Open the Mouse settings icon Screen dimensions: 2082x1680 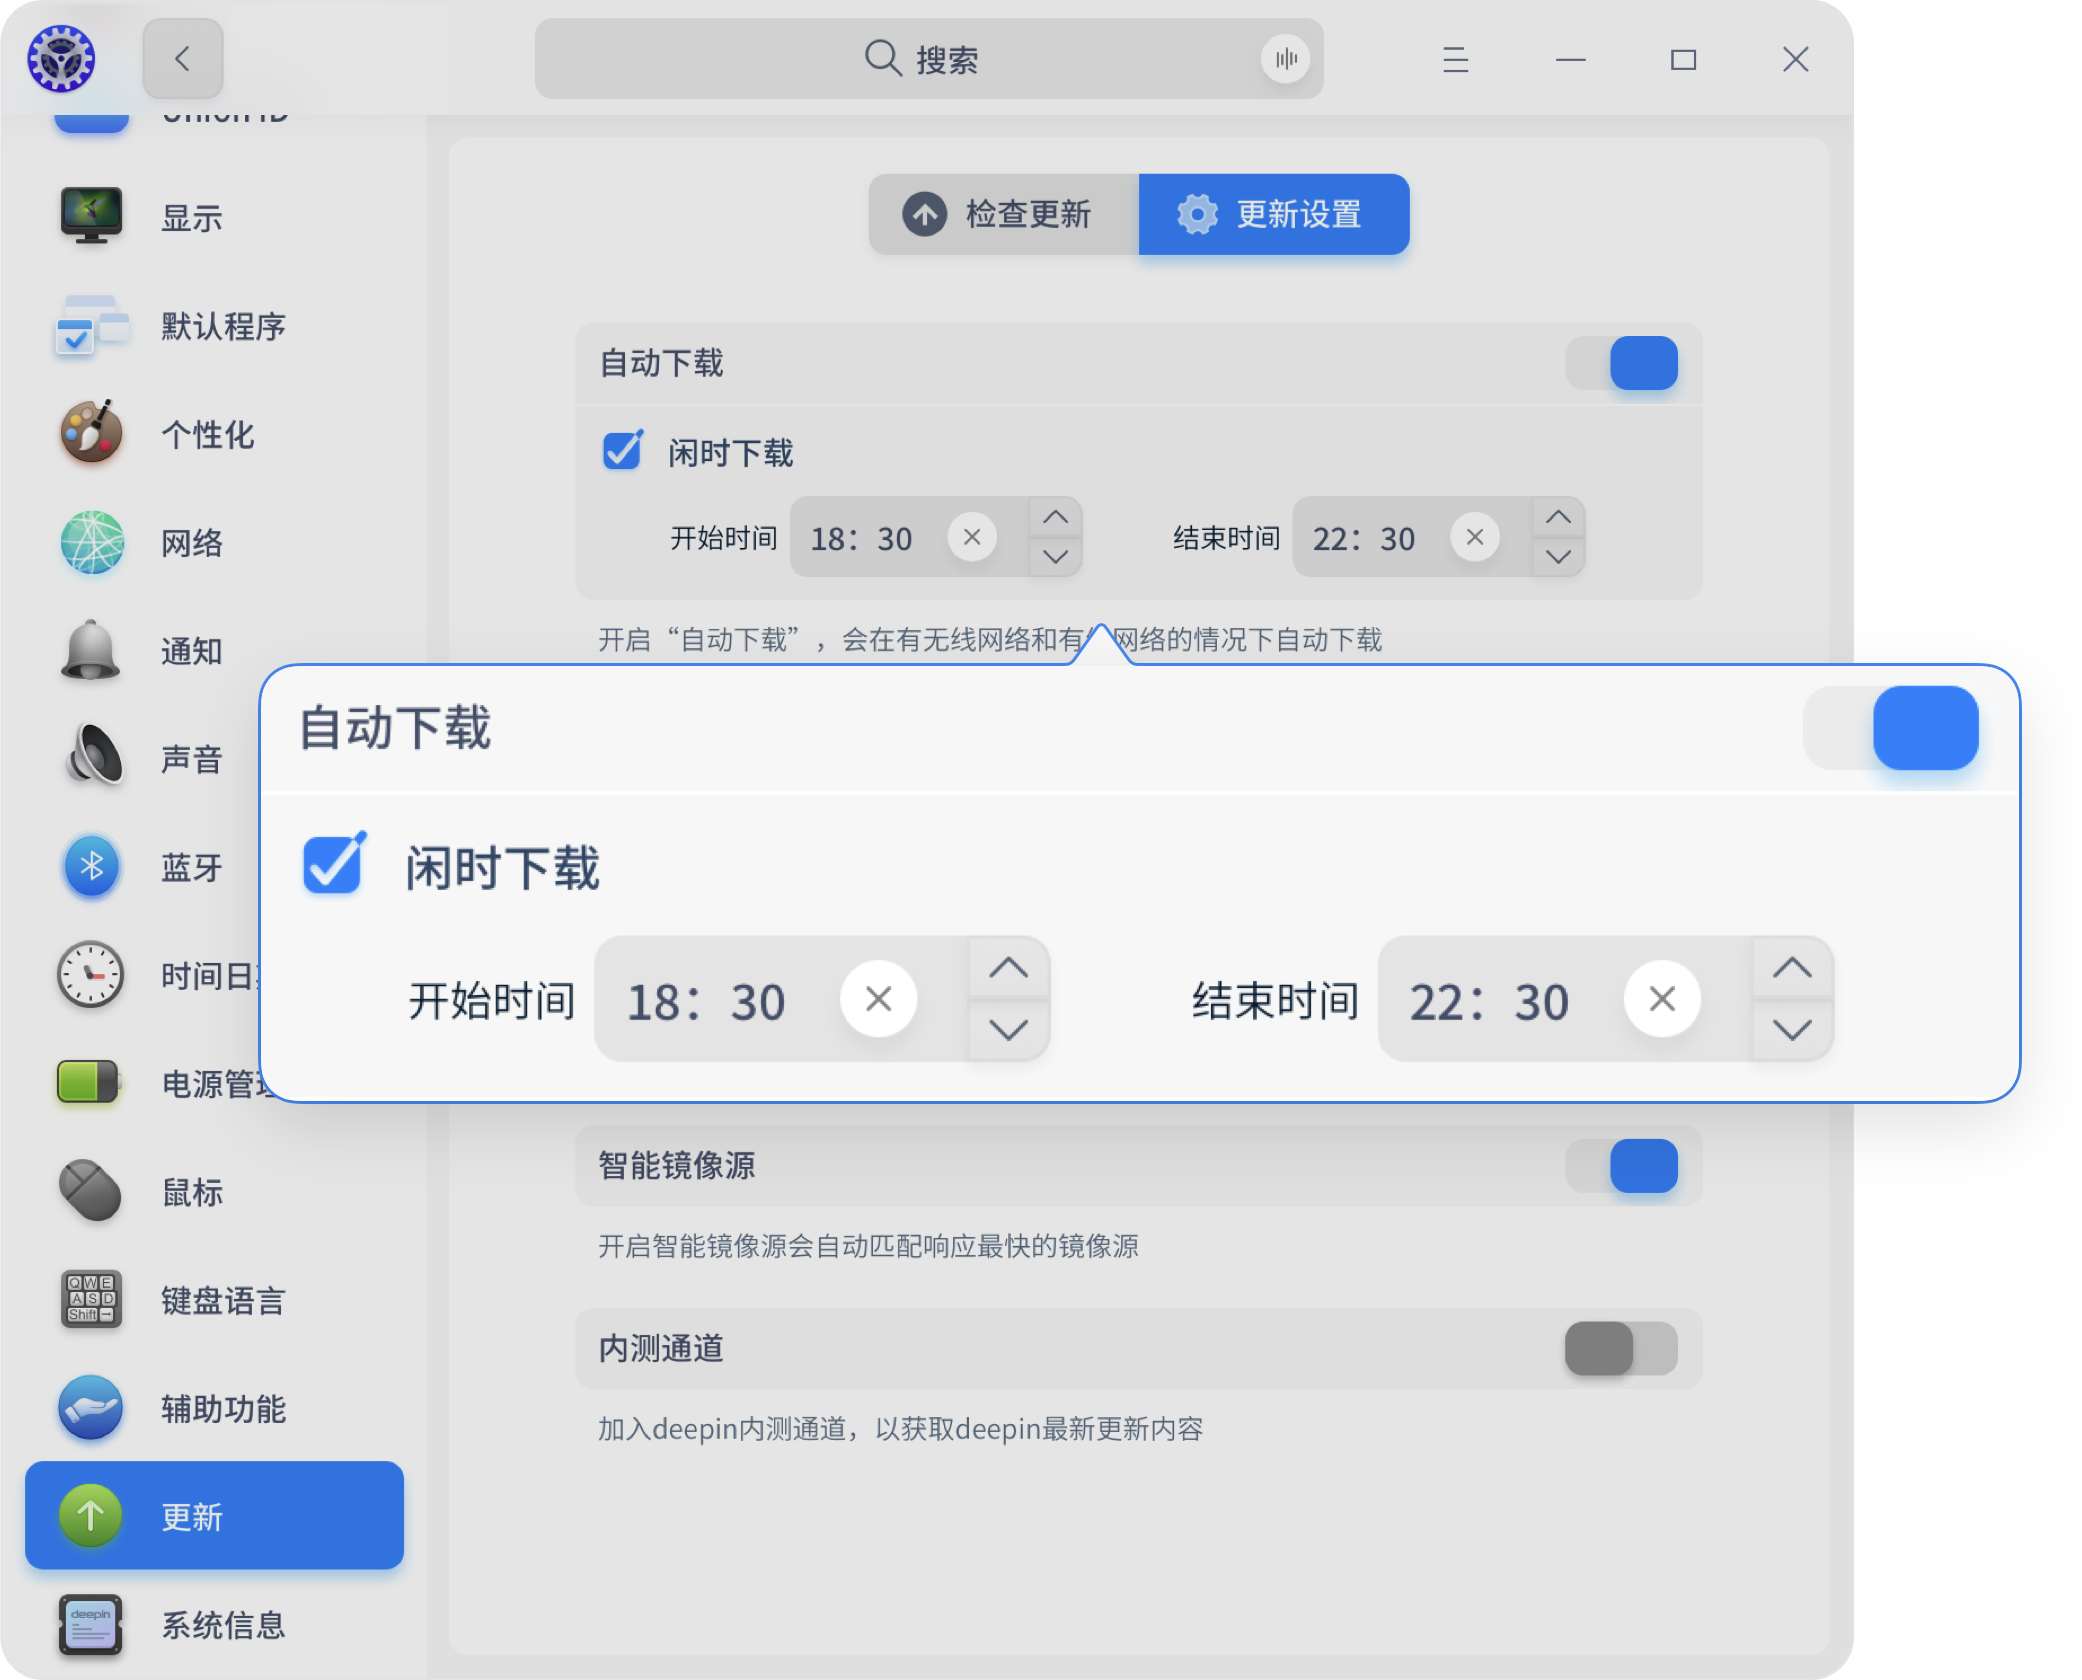pyautogui.click(x=91, y=1191)
